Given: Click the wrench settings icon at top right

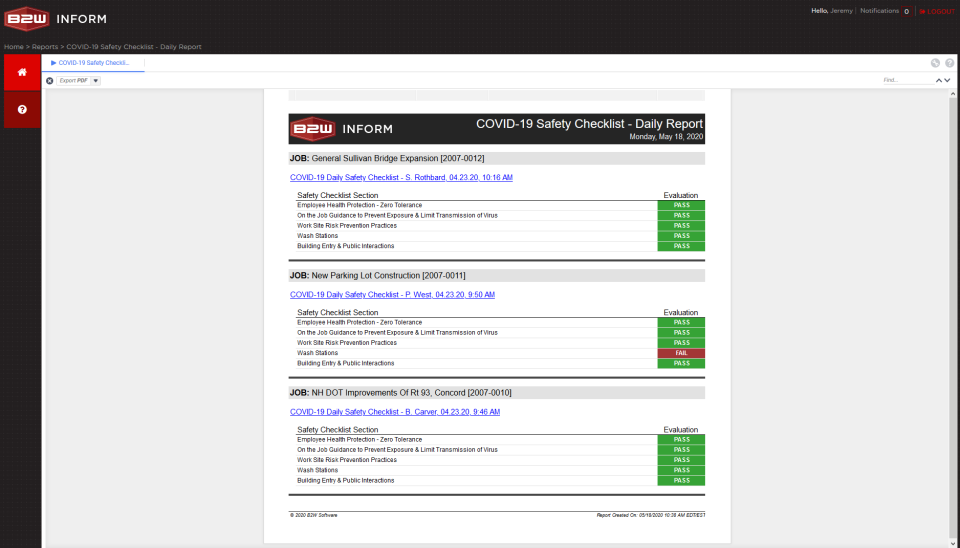Looking at the screenshot, I should click(x=936, y=63).
